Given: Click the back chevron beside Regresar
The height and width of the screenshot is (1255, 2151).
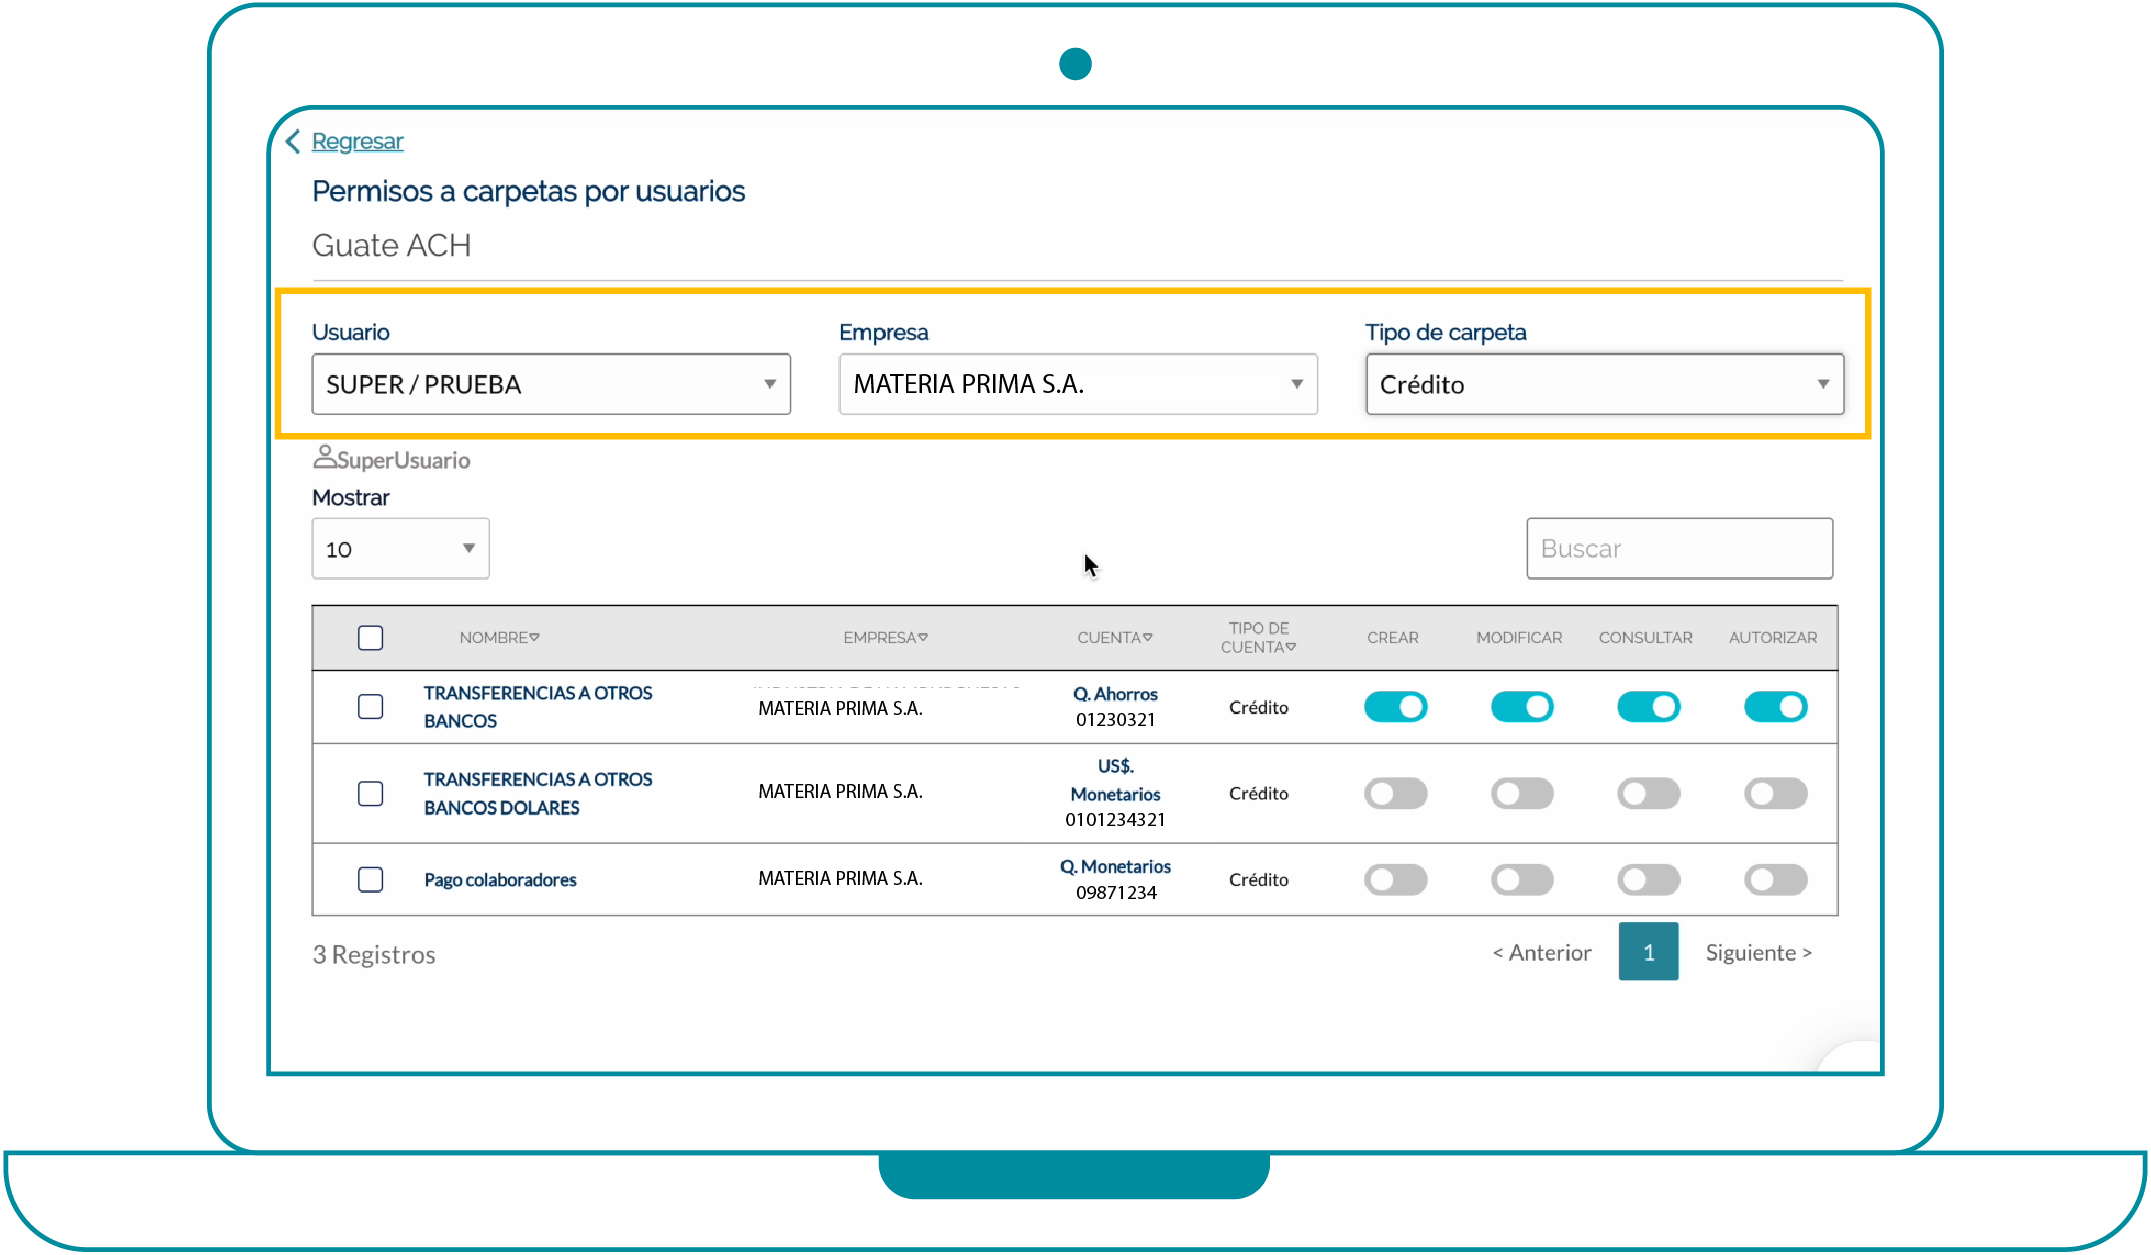Looking at the screenshot, I should [x=293, y=142].
